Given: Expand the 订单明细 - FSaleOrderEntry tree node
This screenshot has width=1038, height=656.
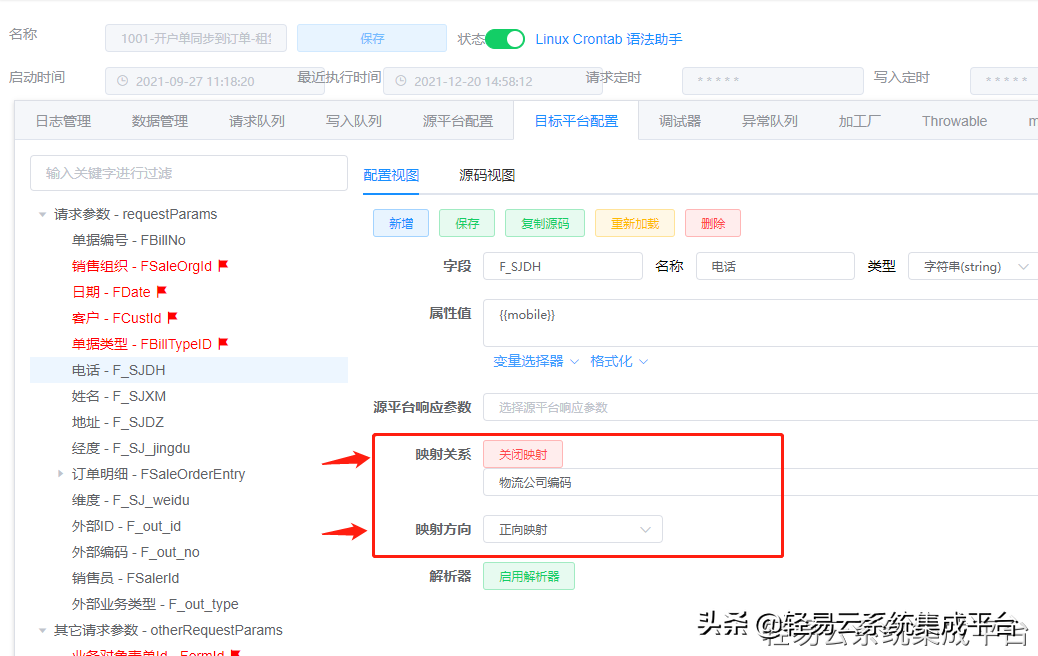Looking at the screenshot, I should point(62,474).
